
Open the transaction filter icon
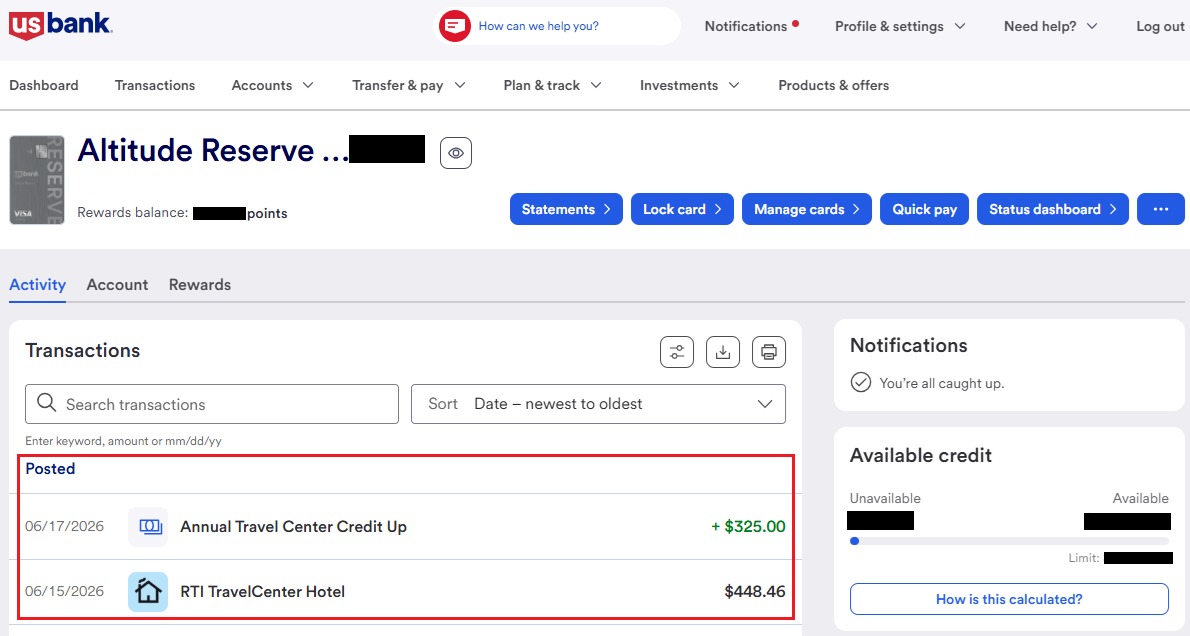[677, 352]
